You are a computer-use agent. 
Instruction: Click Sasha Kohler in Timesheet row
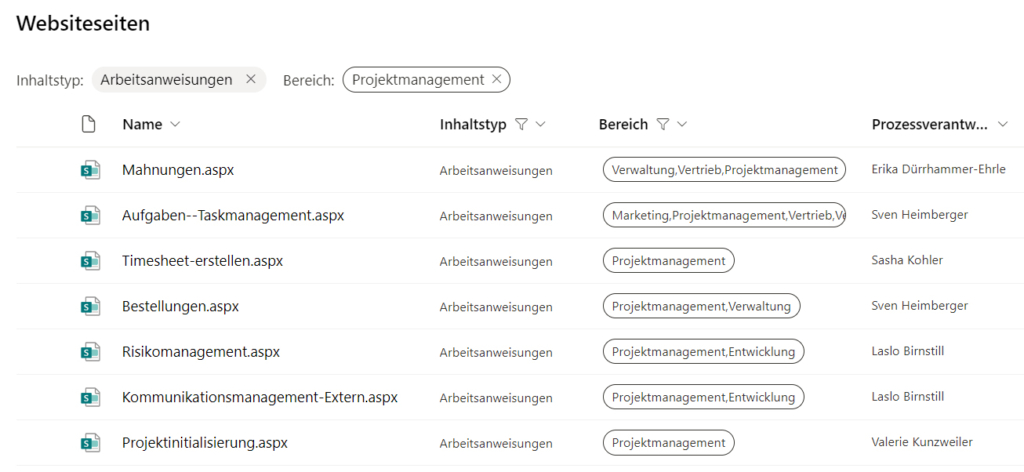click(x=907, y=260)
